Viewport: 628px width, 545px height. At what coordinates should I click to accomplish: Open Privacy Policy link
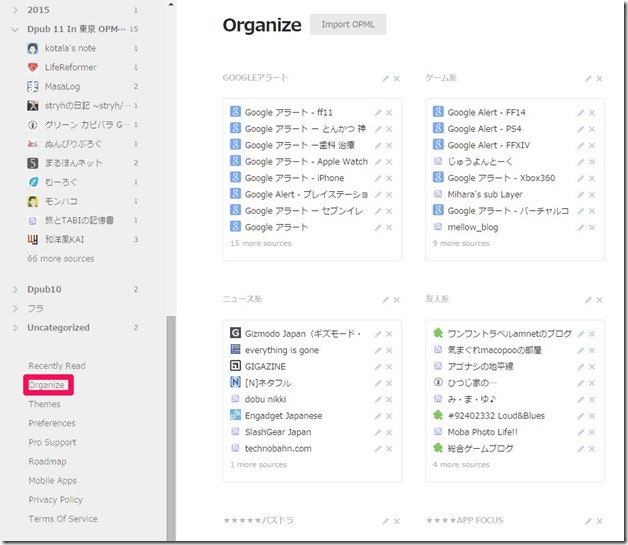55,500
